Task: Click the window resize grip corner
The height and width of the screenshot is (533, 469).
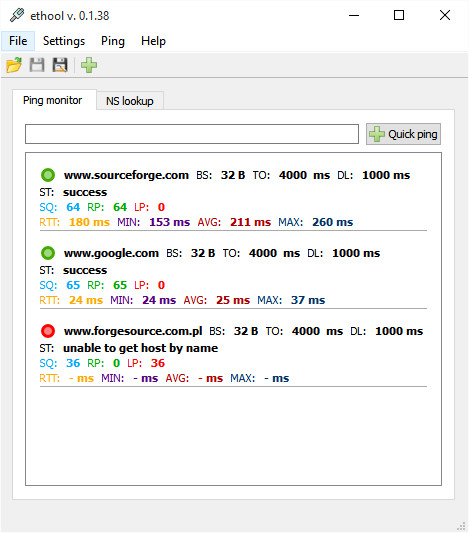Action: (x=461, y=526)
